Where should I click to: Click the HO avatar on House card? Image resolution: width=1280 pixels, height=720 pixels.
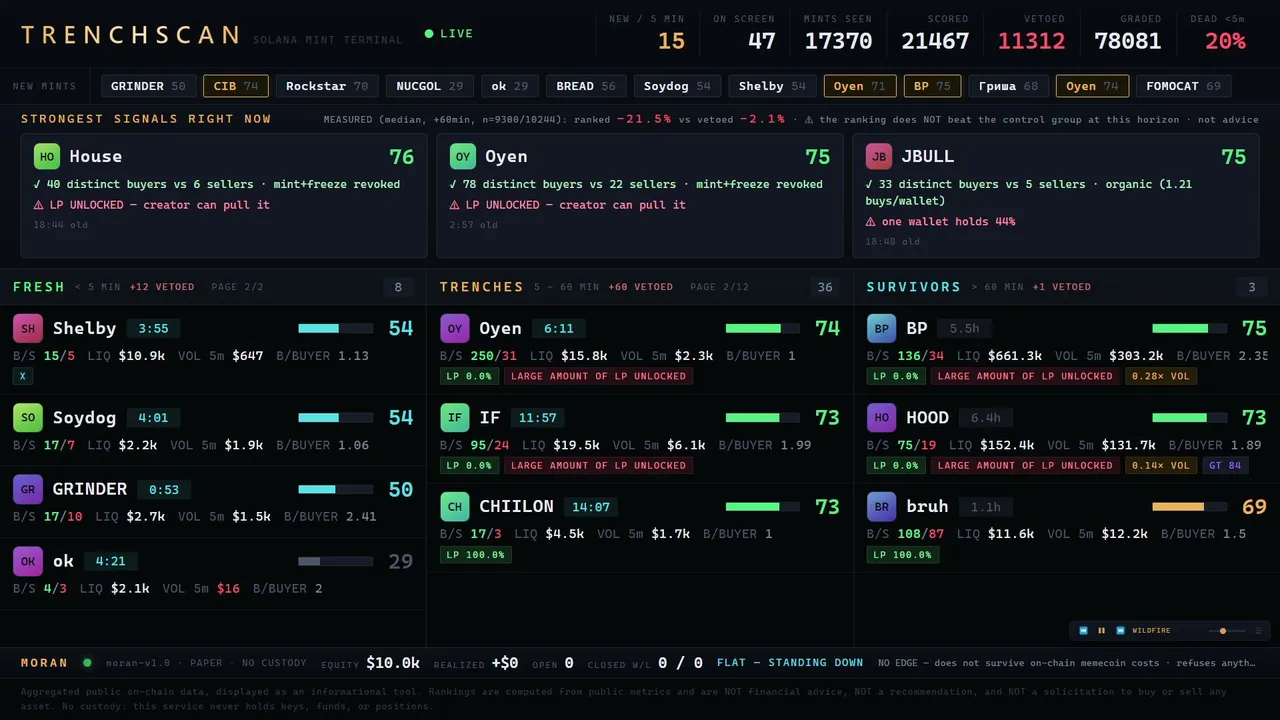pyautogui.click(x=47, y=156)
